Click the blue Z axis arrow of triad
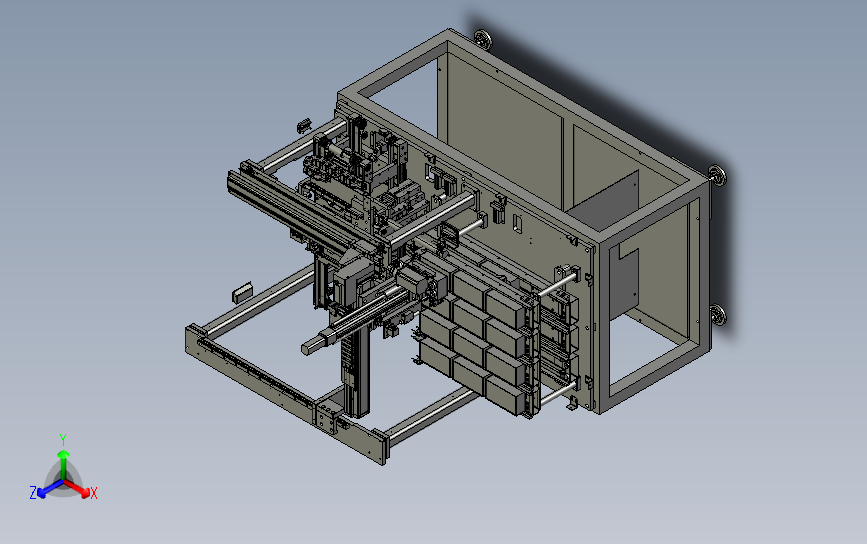Image resolution: width=867 pixels, height=544 pixels. coord(50,489)
